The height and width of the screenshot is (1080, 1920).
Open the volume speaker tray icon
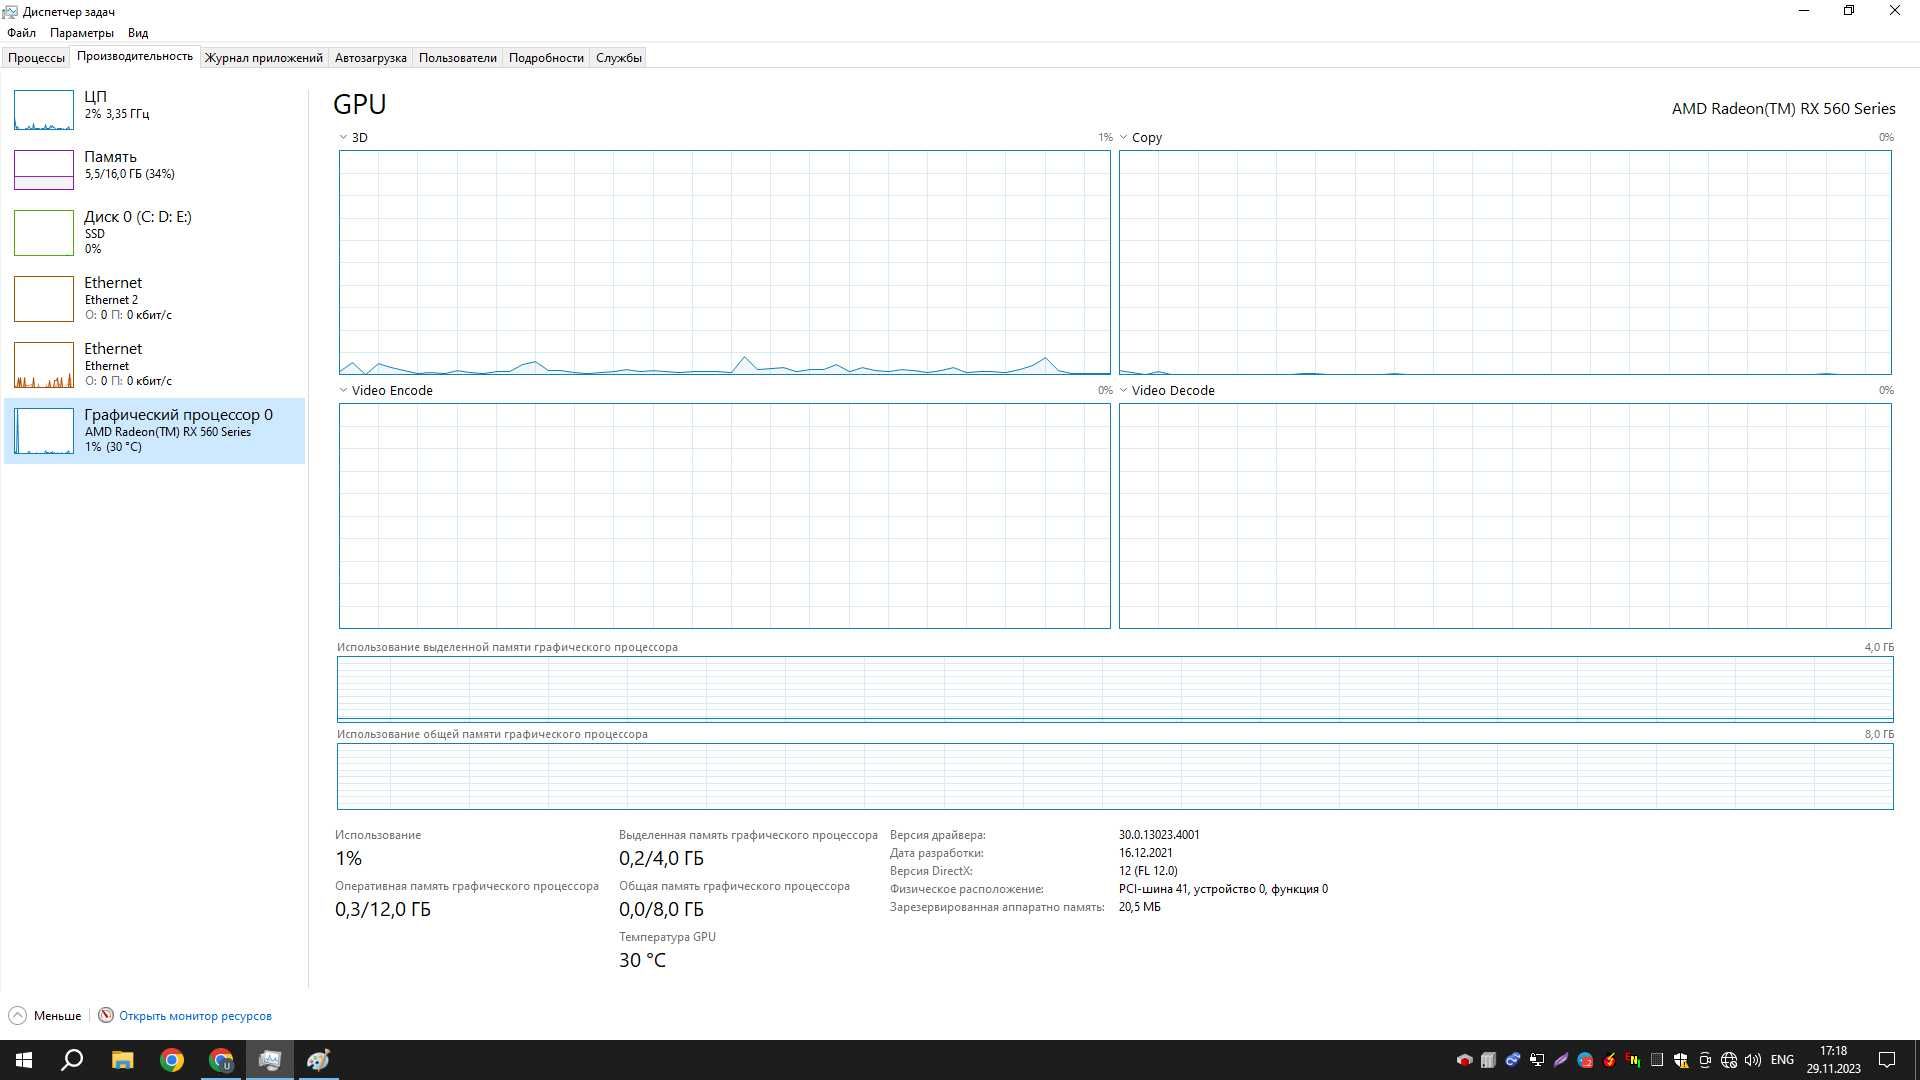[1753, 1060]
